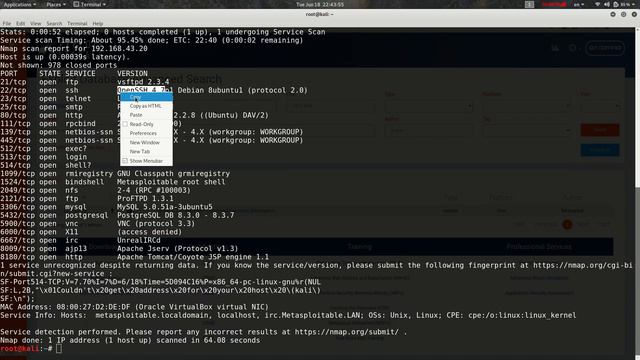Image resolution: width=640 pixels, height=360 pixels.
Task: Open the Terminal menu in the menubar
Action: click(77, 24)
